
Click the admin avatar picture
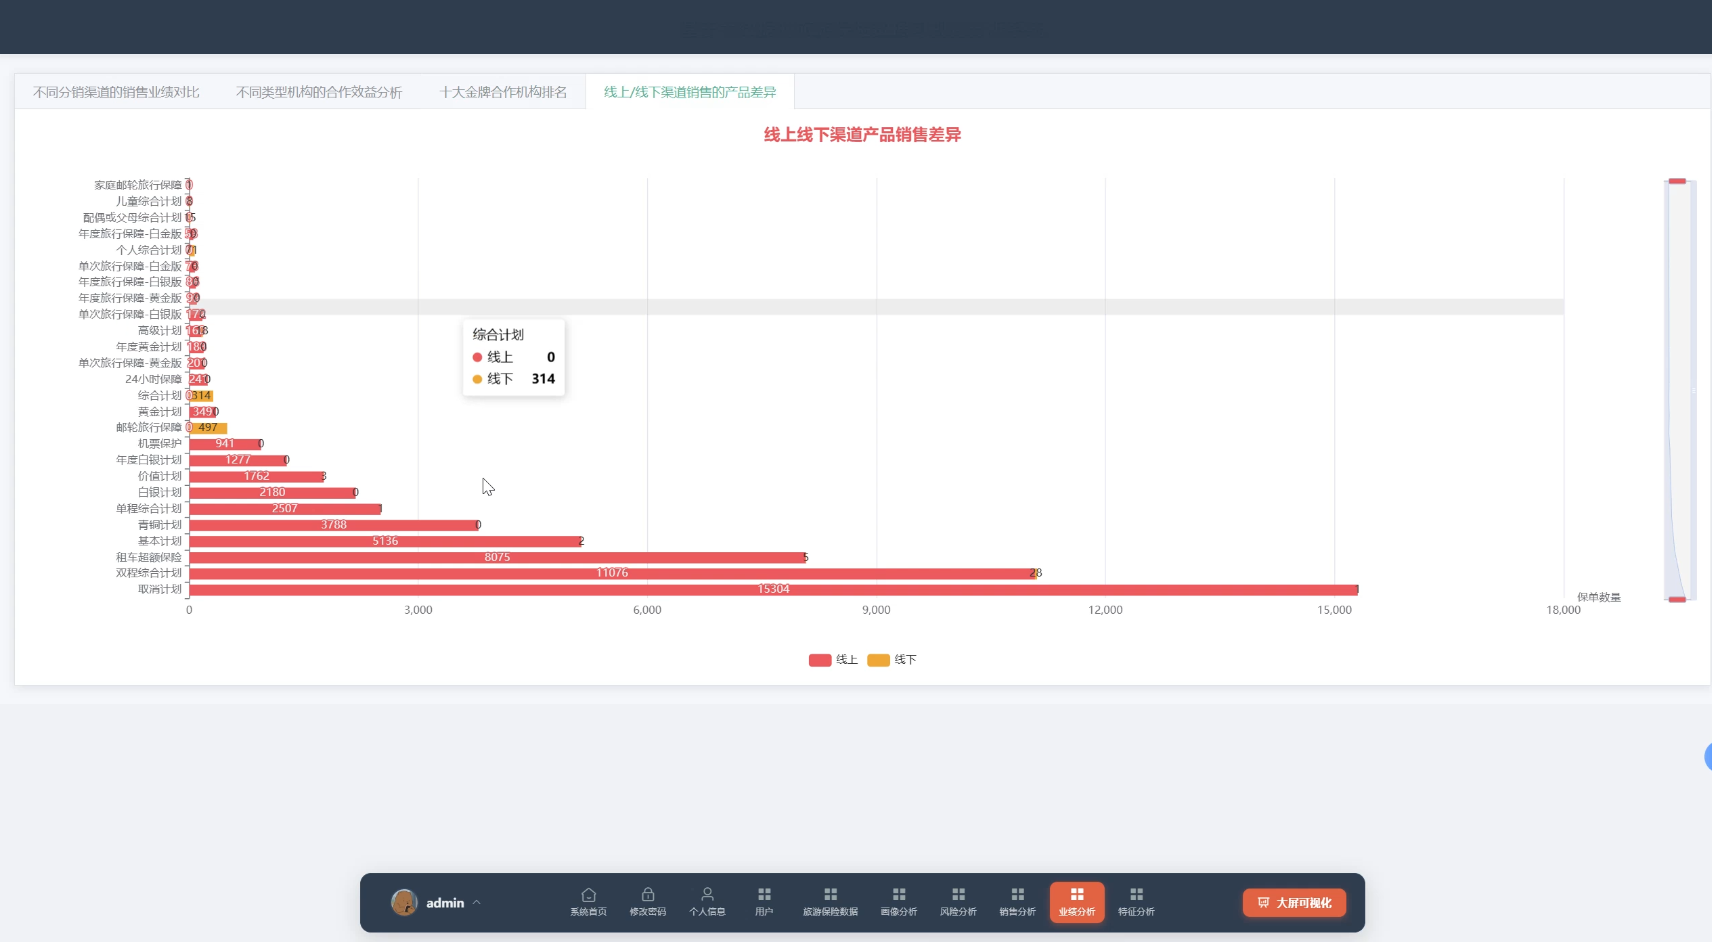click(x=404, y=903)
